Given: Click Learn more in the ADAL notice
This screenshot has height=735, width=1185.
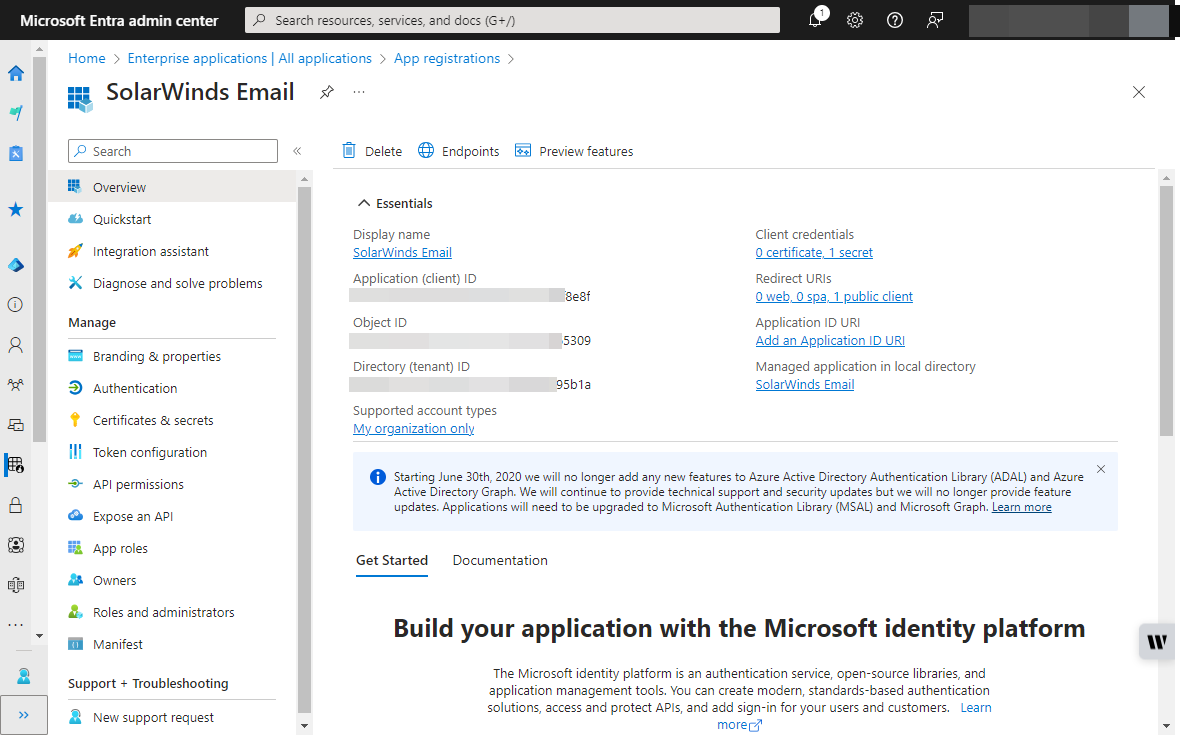Looking at the screenshot, I should point(1021,507).
